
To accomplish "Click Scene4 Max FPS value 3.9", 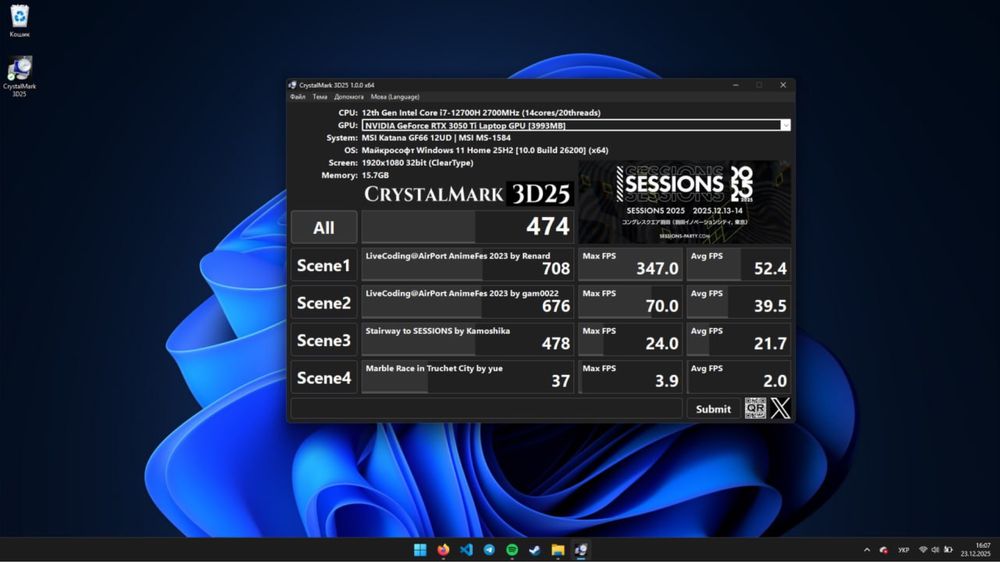I will pyautogui.click(x=667, y=381).
